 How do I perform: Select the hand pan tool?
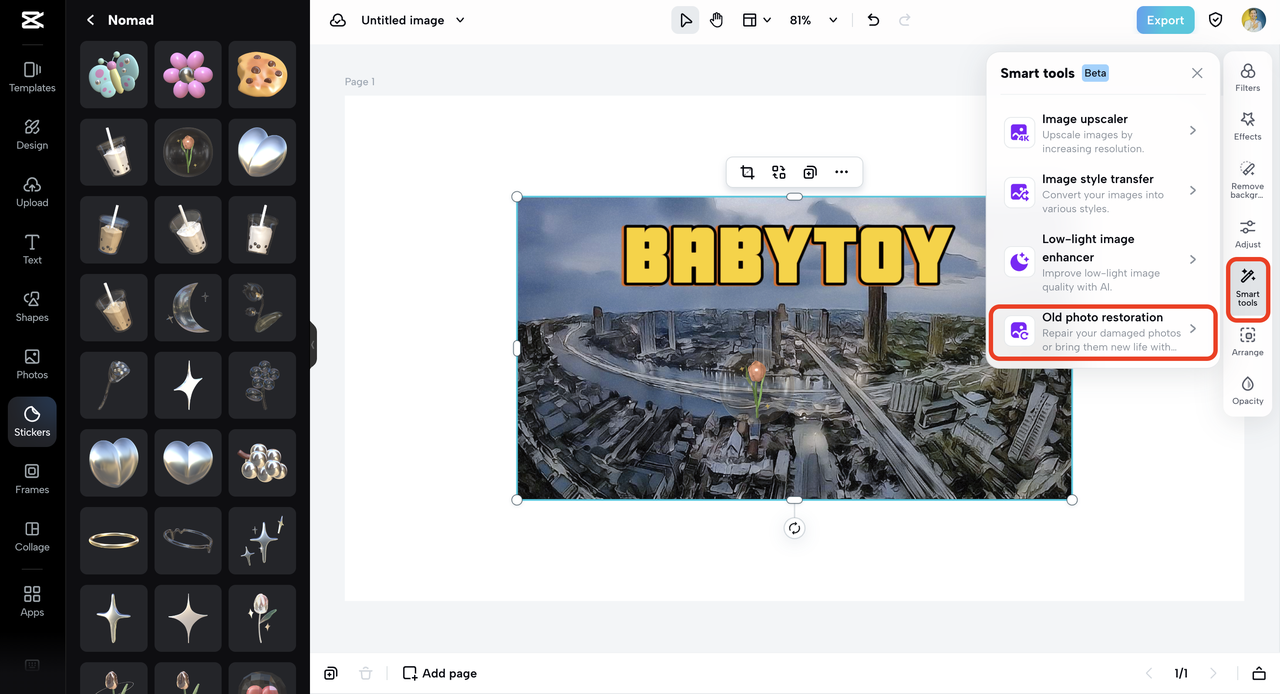coord(717,20)
